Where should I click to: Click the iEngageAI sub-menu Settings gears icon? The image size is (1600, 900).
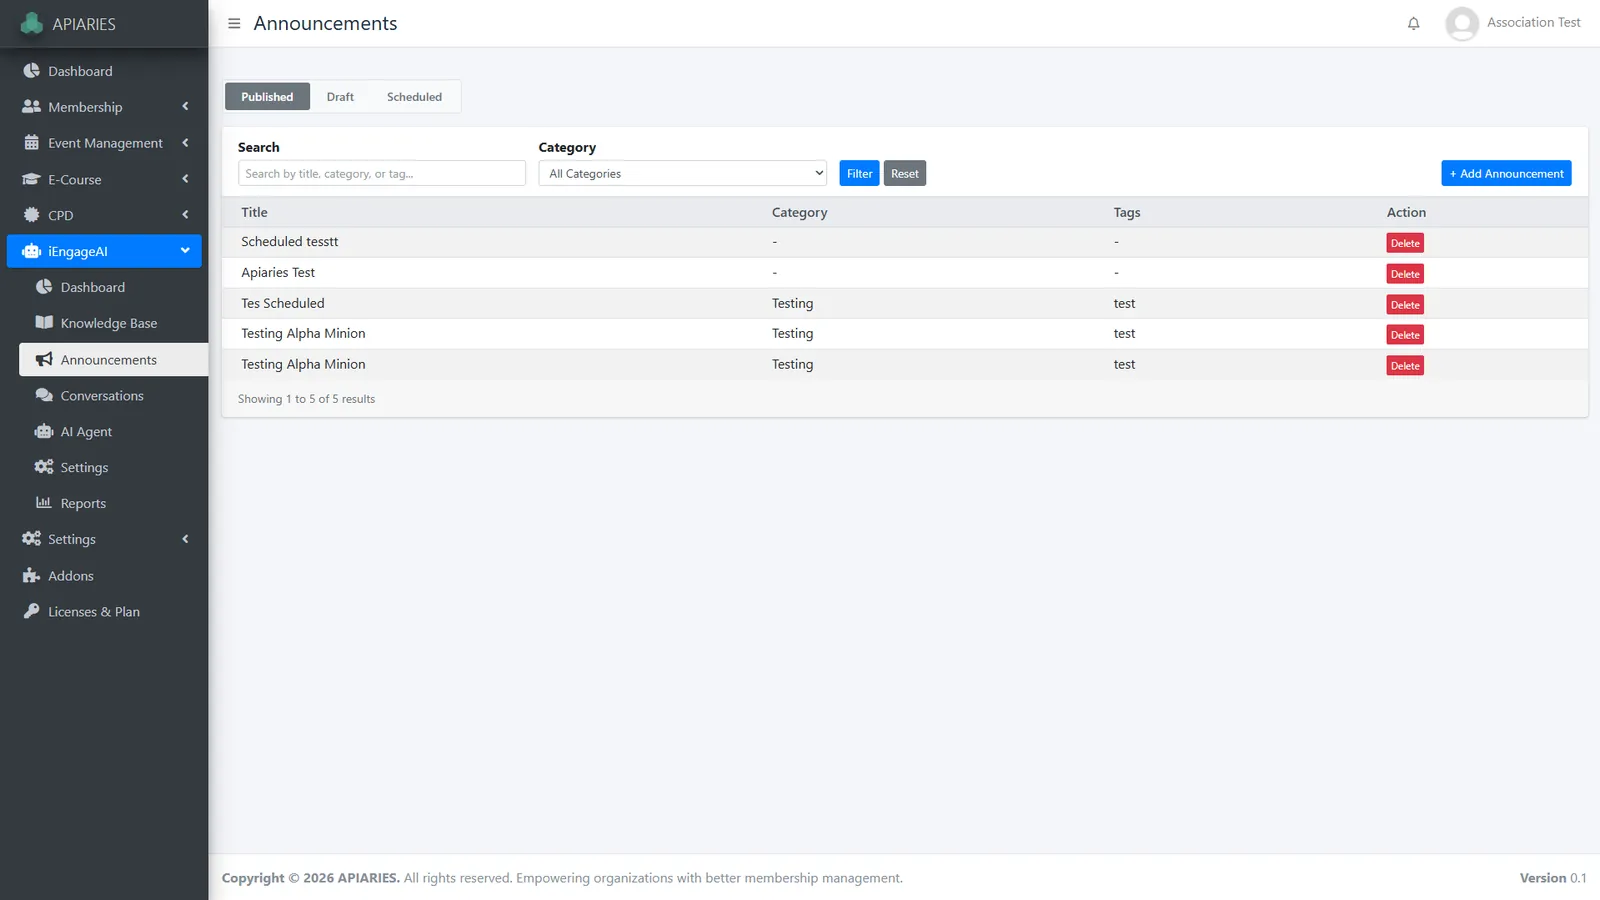pos(44,467)
